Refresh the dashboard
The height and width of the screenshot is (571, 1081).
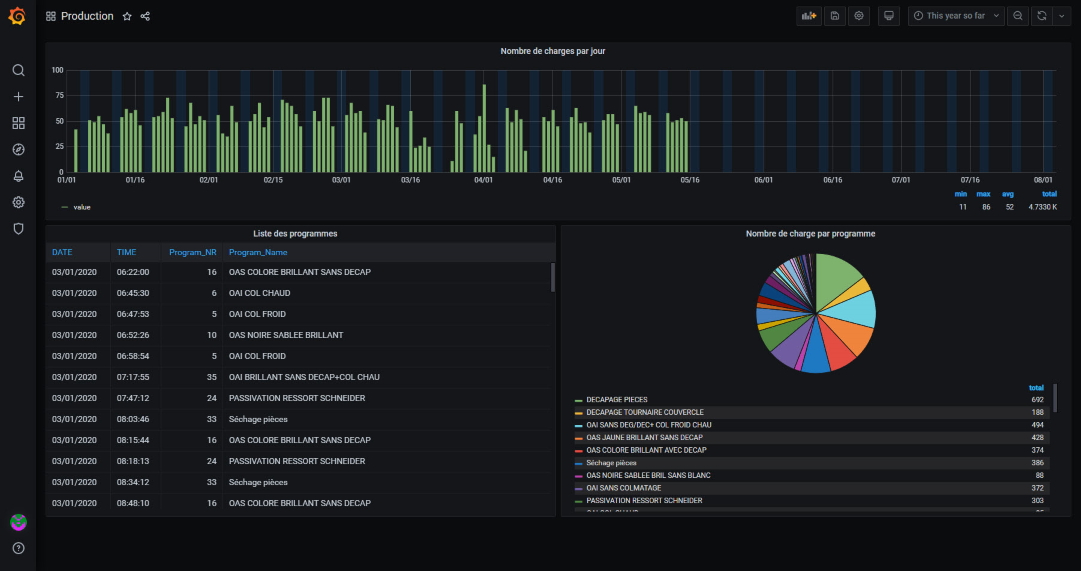pyautogui.click(x=1042, y=16)
